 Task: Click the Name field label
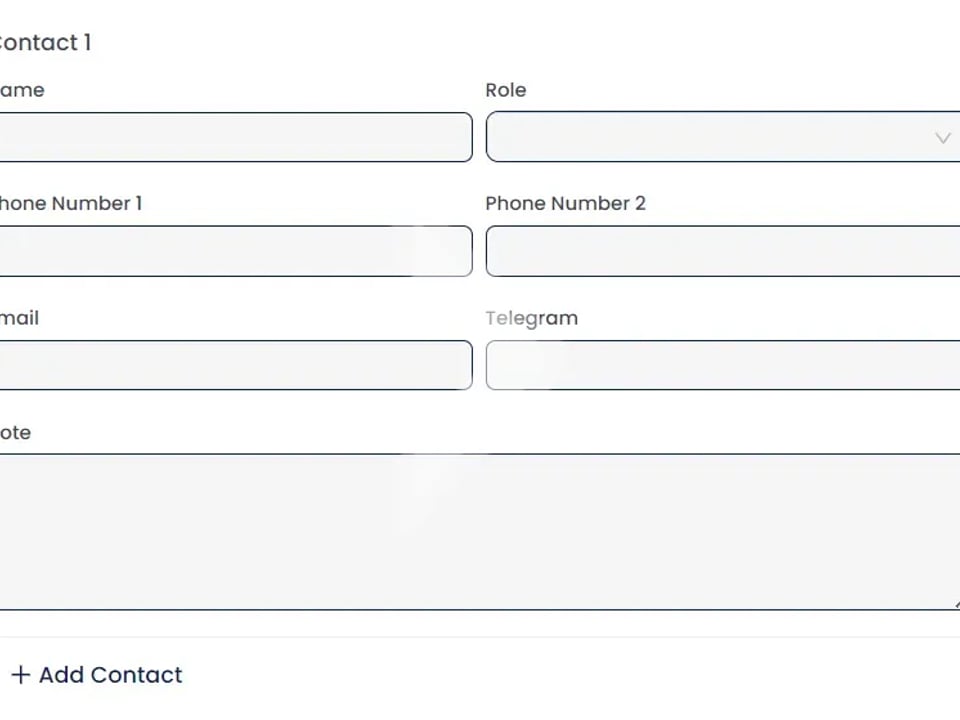(22, 90)
